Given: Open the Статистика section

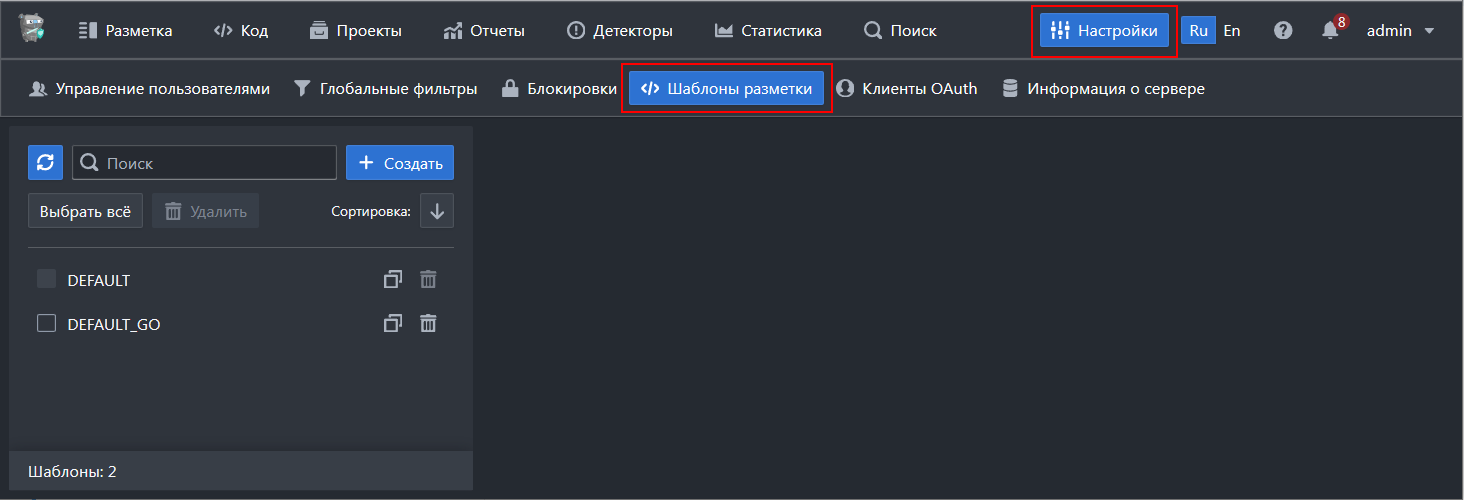Looking at the screenshot, I should tap(768, 31).
